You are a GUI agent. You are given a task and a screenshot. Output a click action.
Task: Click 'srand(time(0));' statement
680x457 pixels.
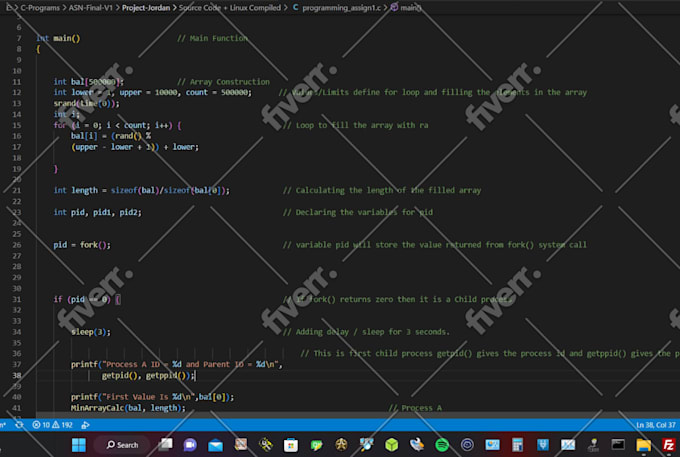click(86, 103)
